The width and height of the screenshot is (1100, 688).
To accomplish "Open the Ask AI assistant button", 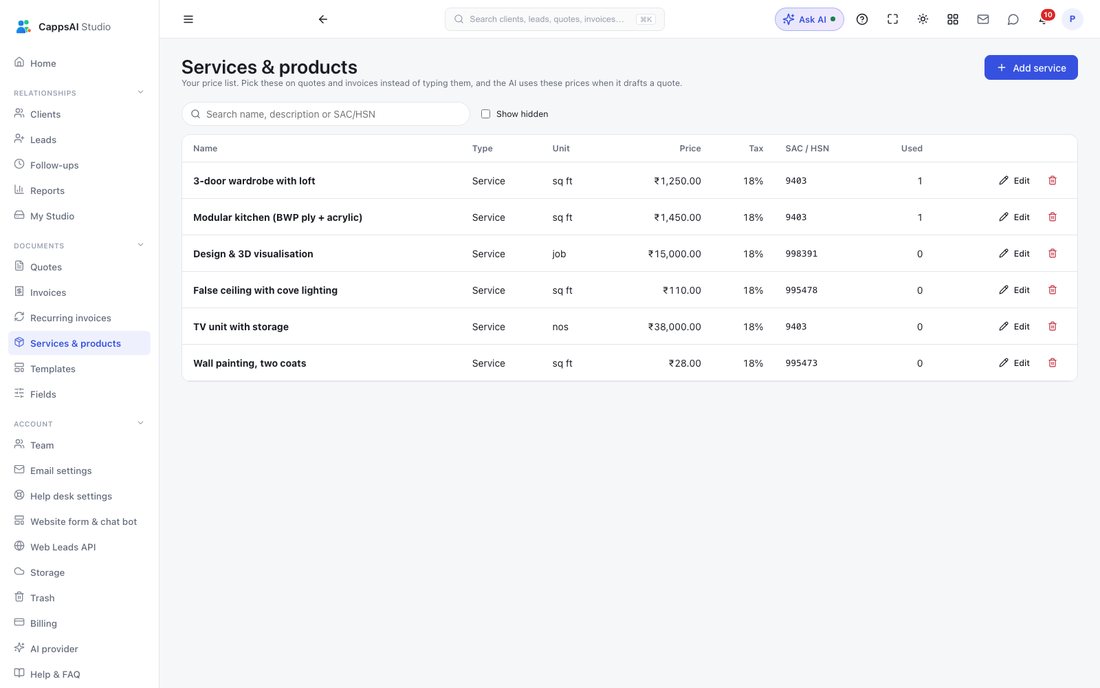I will point(809,20).
